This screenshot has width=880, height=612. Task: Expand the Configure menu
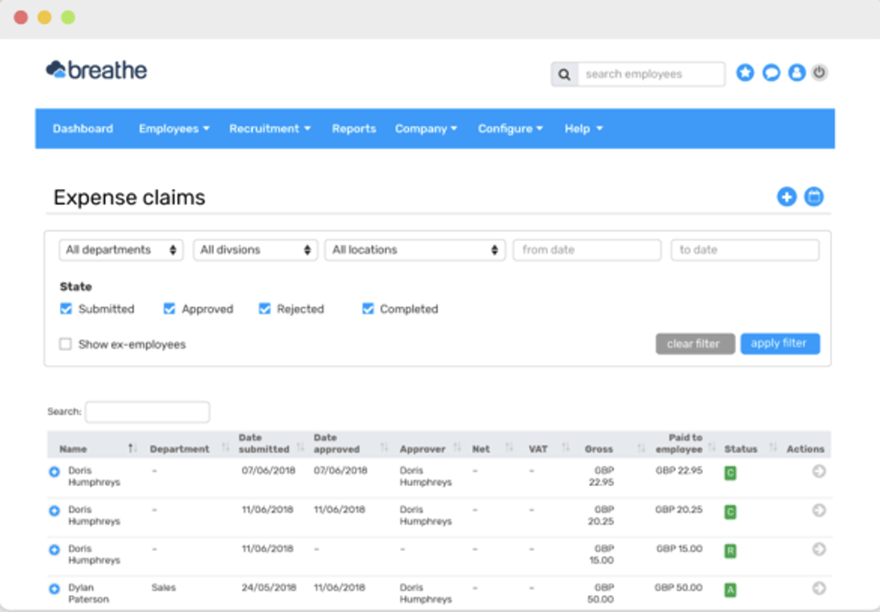pyautogui.click(x=510, y=129)
